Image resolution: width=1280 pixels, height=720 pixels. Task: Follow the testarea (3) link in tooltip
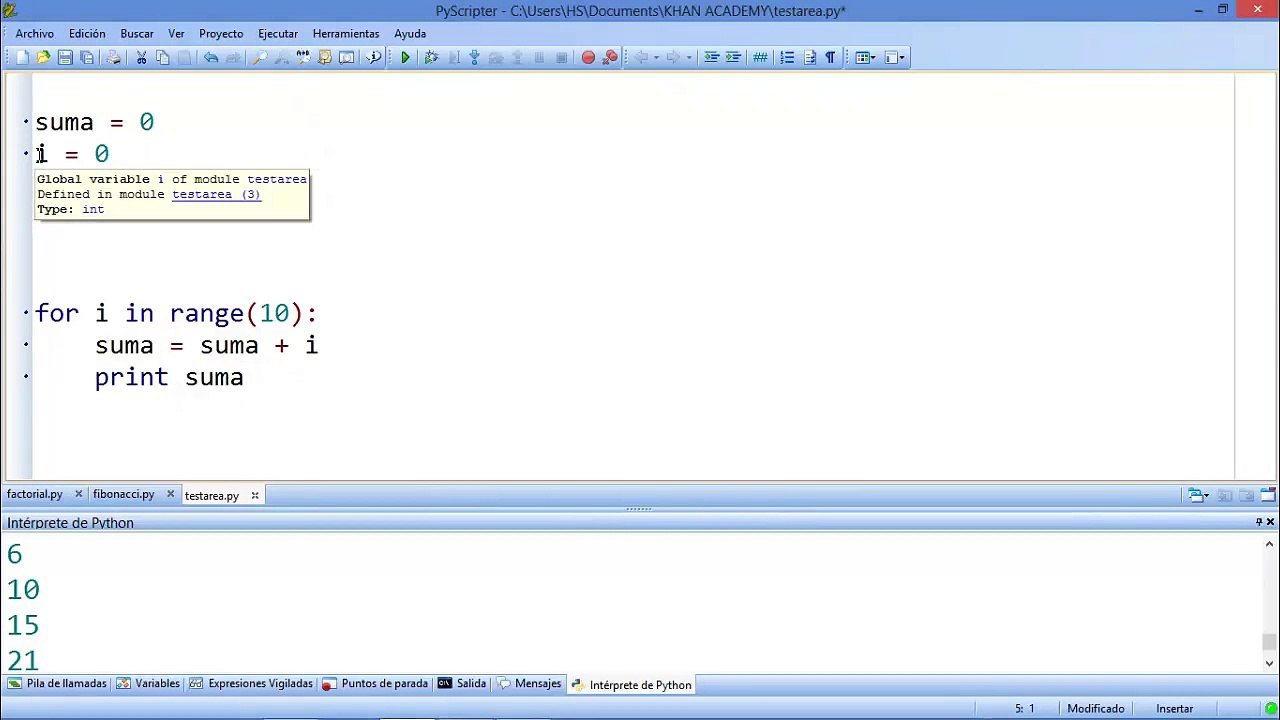coord(216,194)
